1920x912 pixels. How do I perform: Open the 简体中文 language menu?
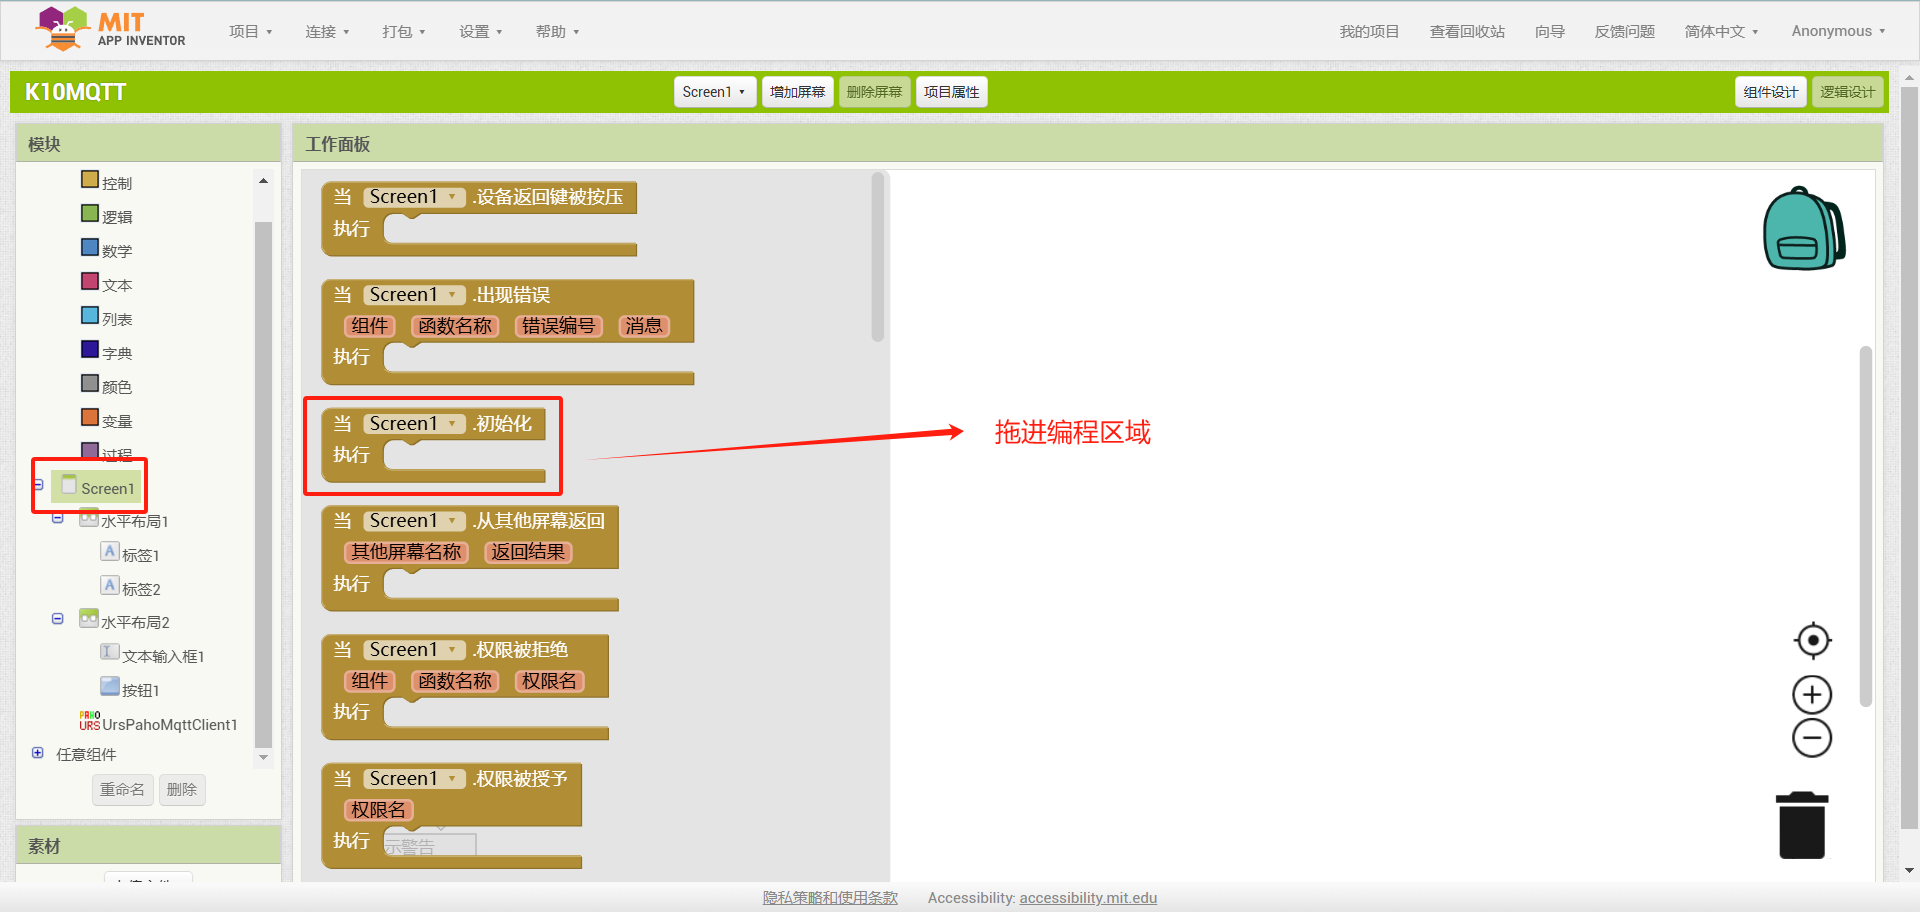pos(1721,32)
